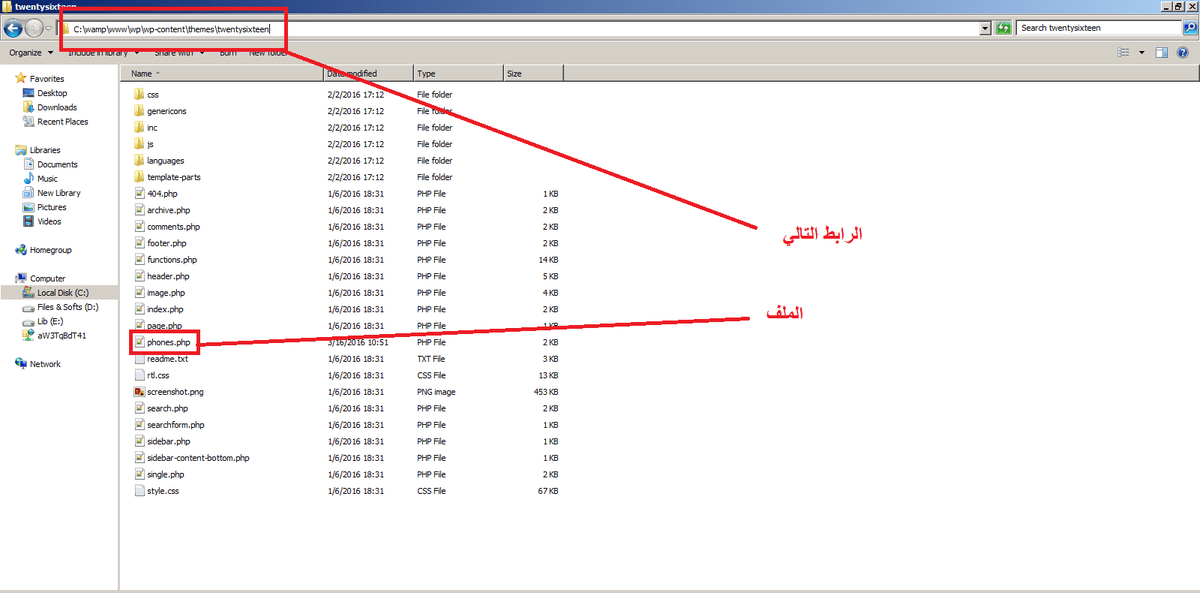Toggle the preview pane icon
Image resolution: width=1200 pixels, height=593 pixels.
[x=1163, y=52]
